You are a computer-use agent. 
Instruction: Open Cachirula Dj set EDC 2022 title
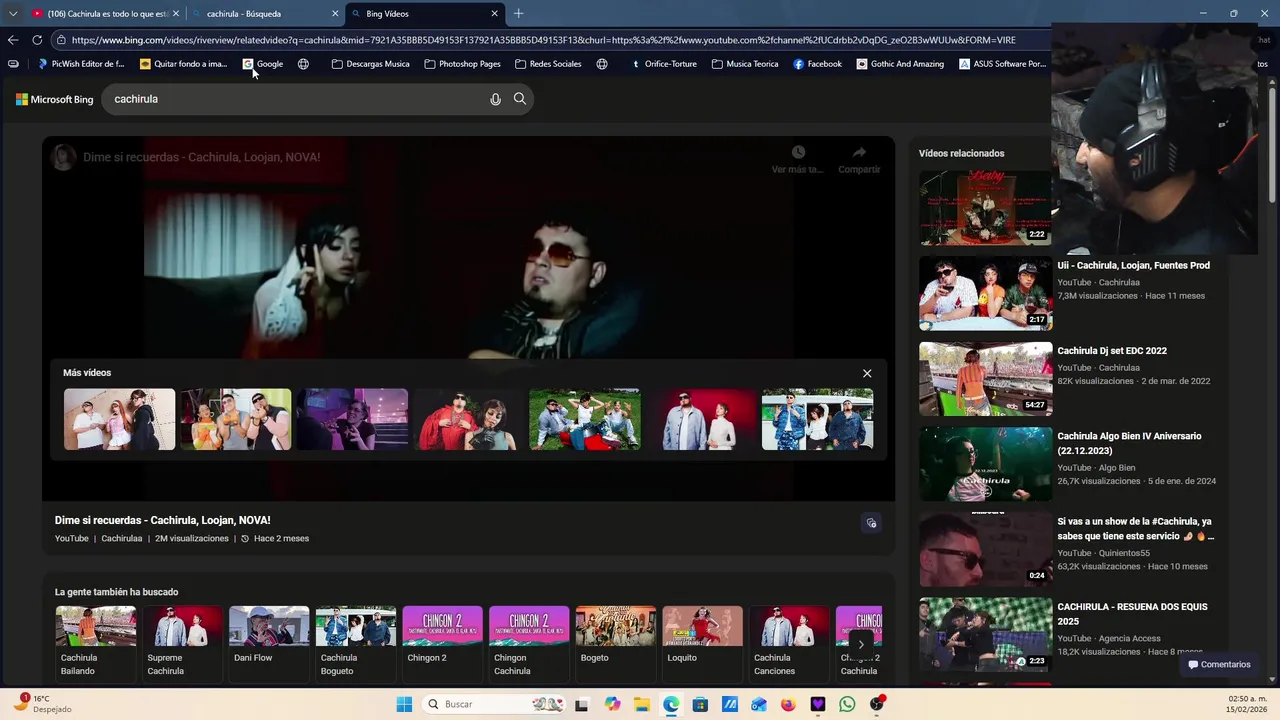coord(1112,351)
